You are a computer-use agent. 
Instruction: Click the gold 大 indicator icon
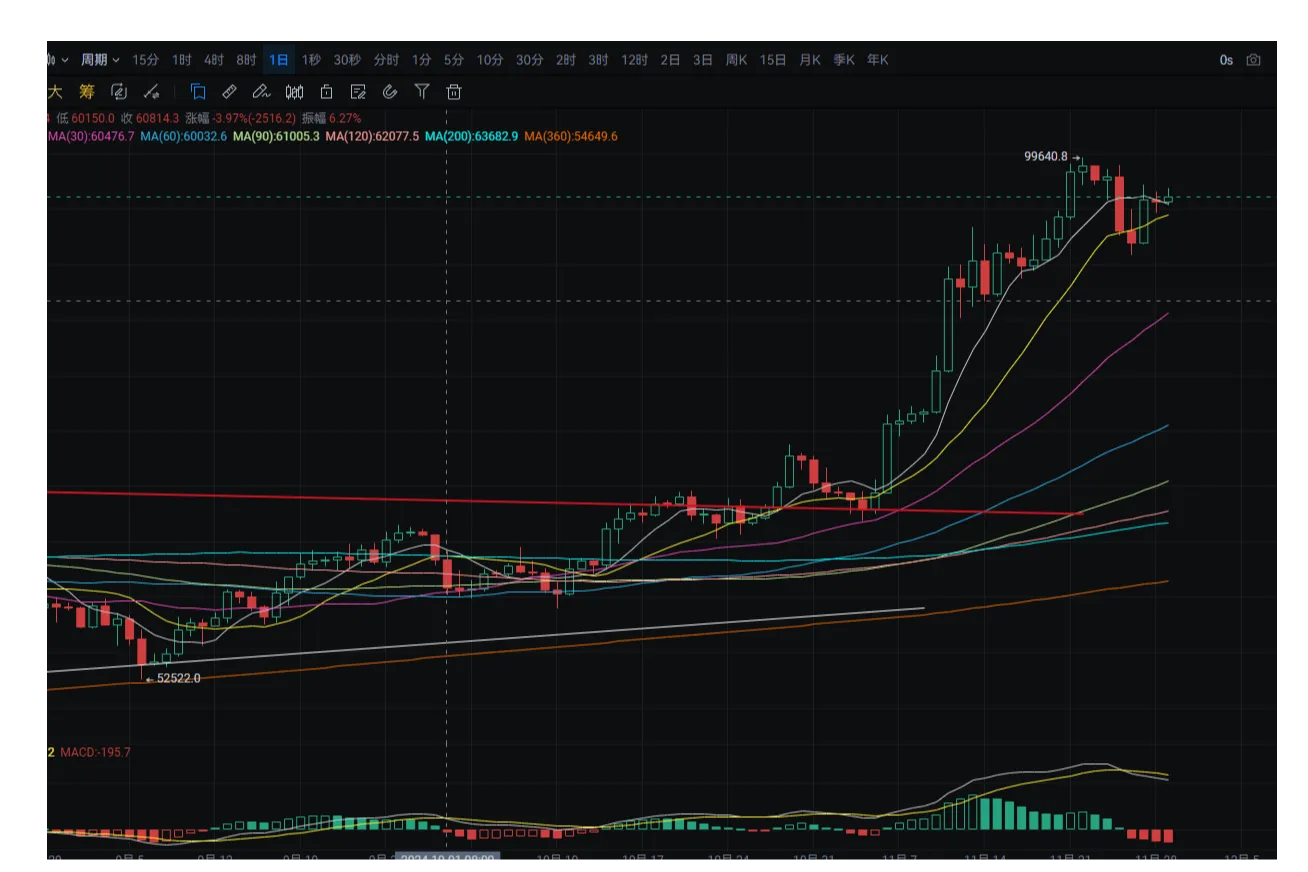point(56,92)
